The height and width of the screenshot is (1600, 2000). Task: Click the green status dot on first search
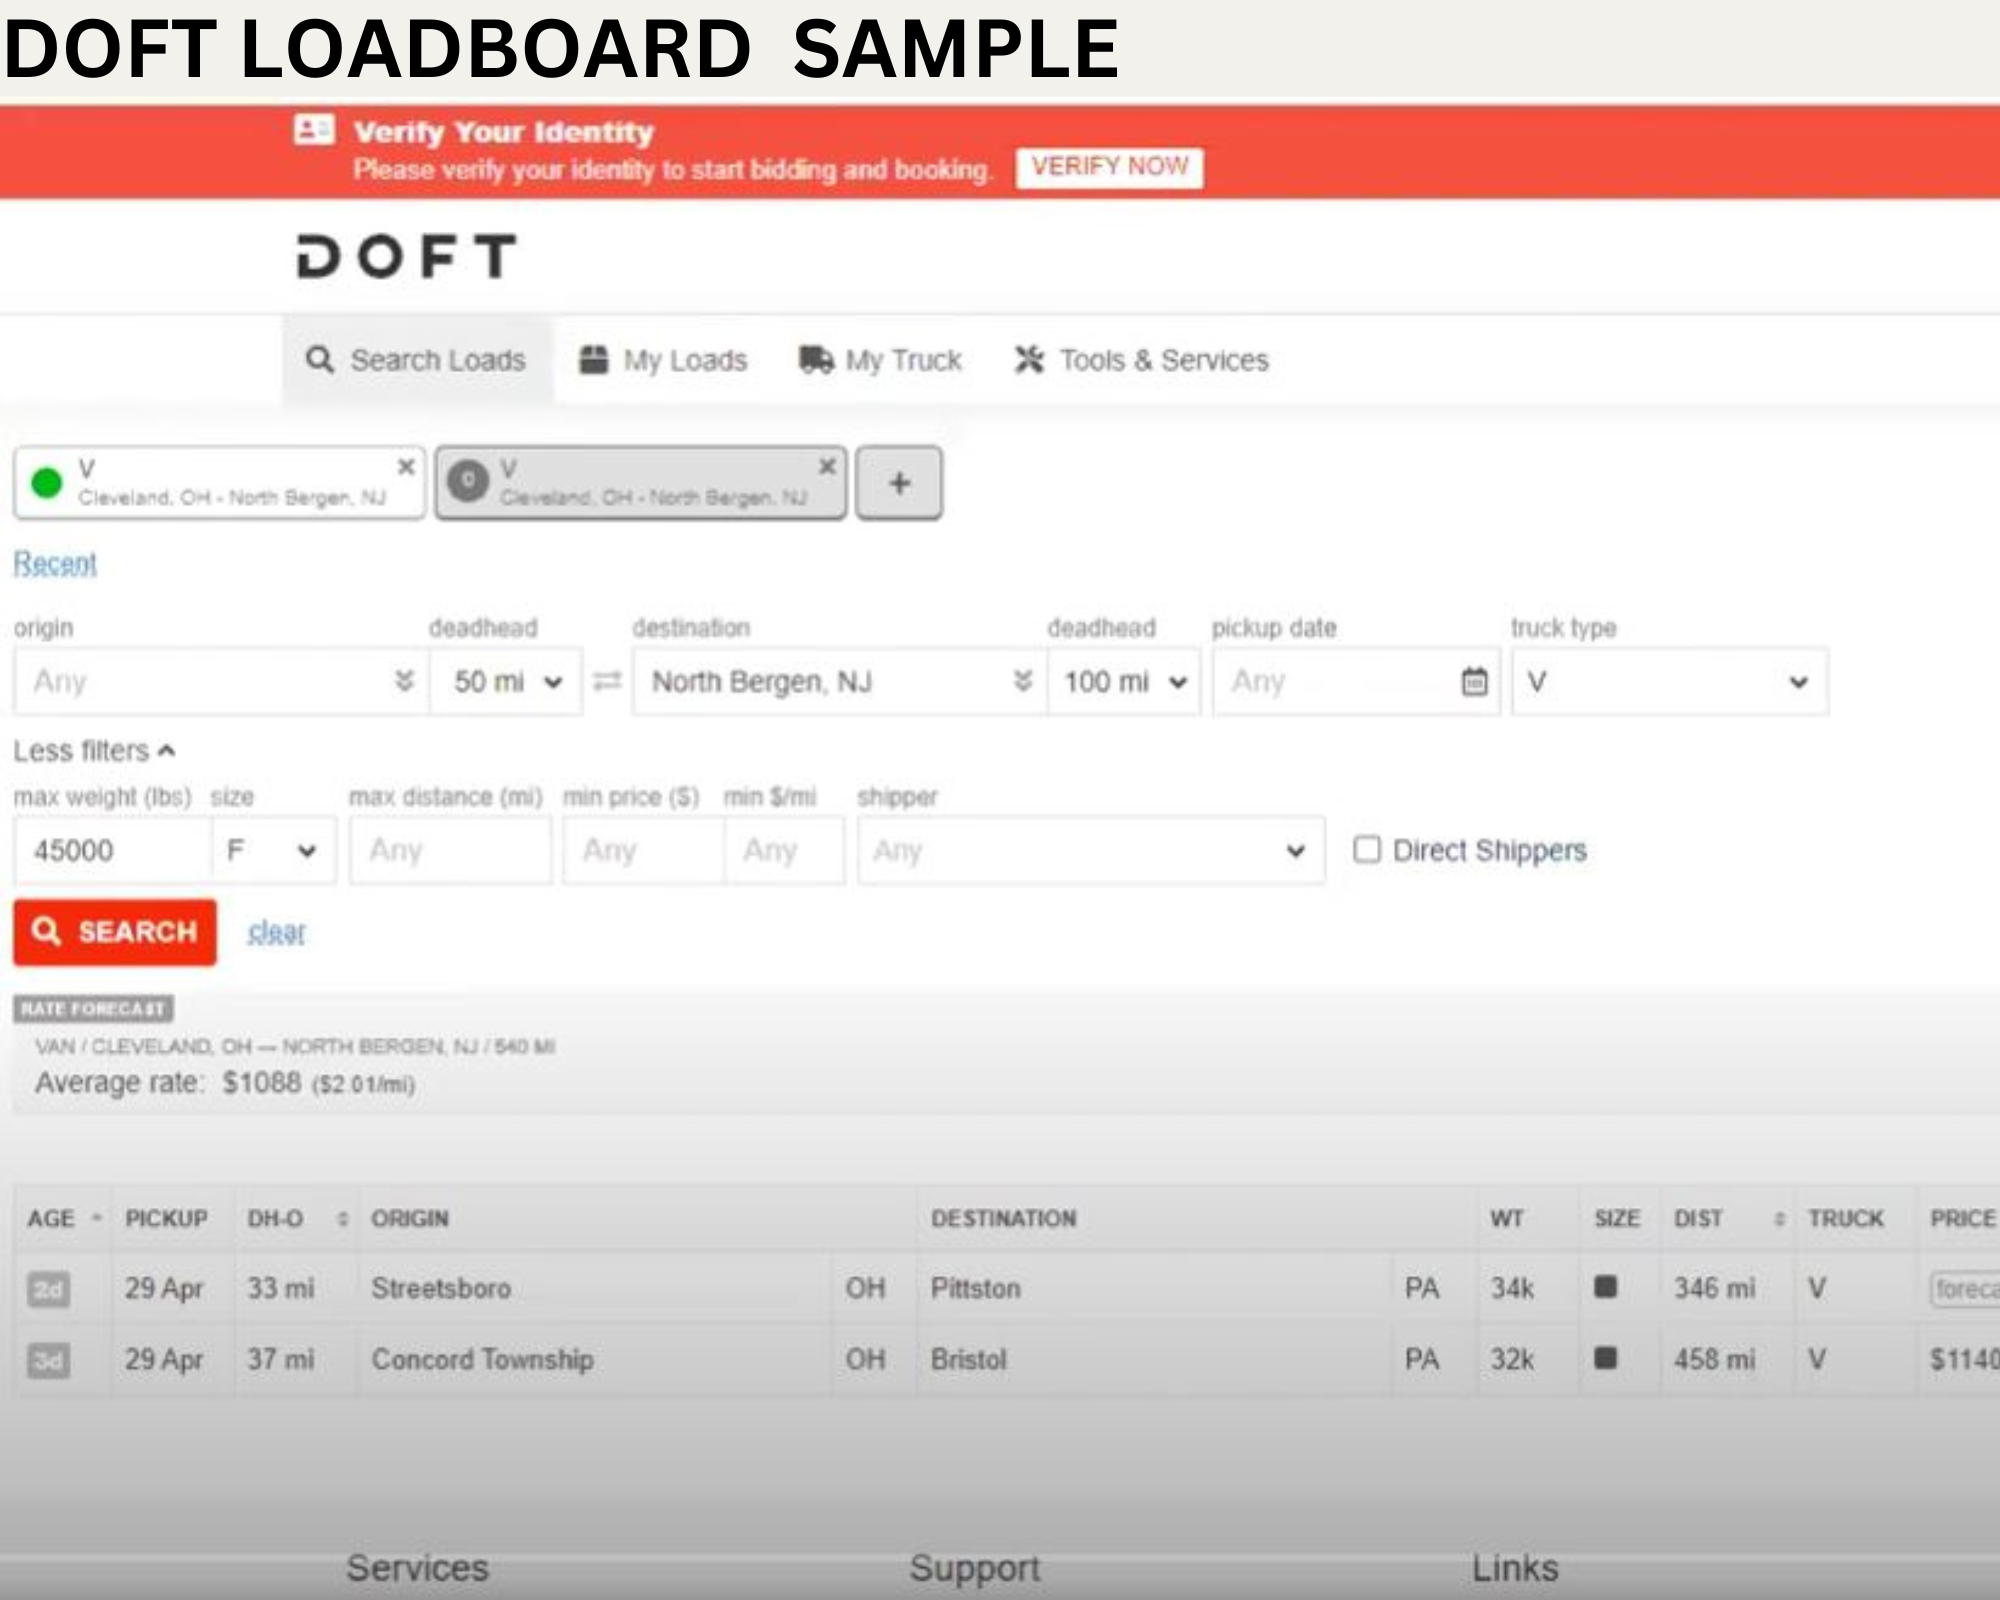[x=47, y=483]
